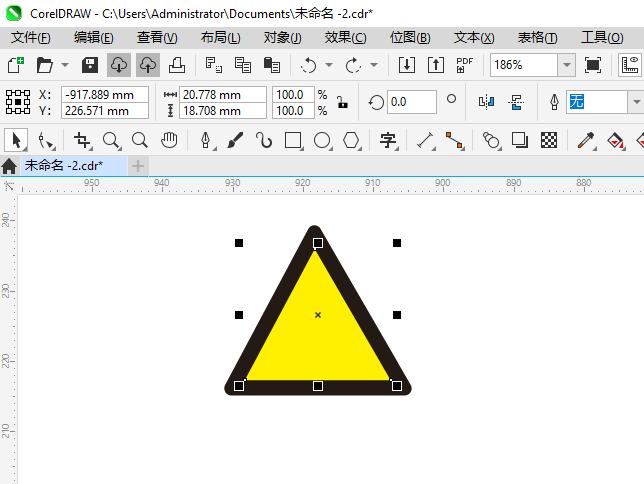
Task: Open the 文件(F) menu
Action: pyautogui.click(x=31, y=38)
